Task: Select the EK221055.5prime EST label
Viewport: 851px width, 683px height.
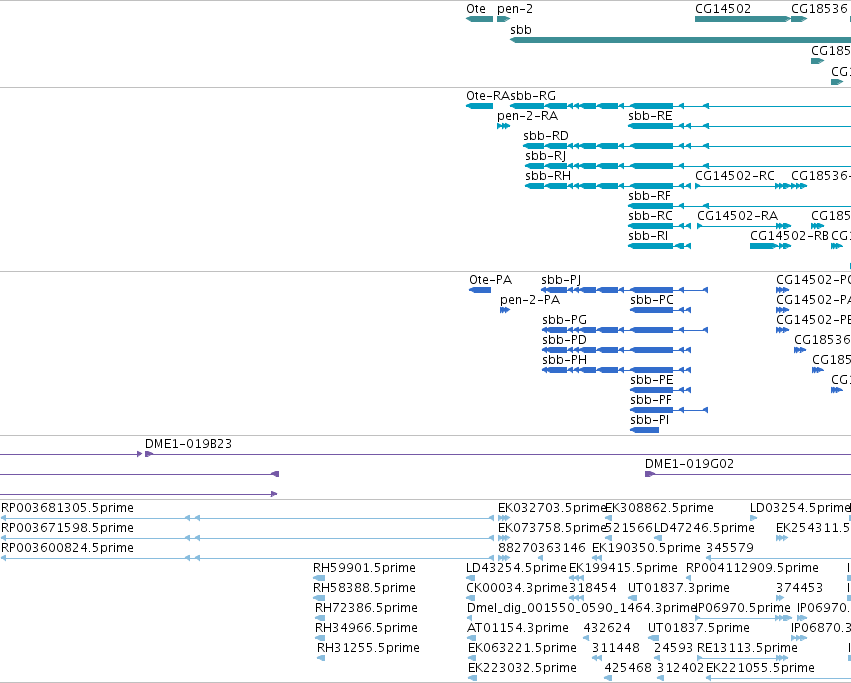Action: tap(760, 669)
